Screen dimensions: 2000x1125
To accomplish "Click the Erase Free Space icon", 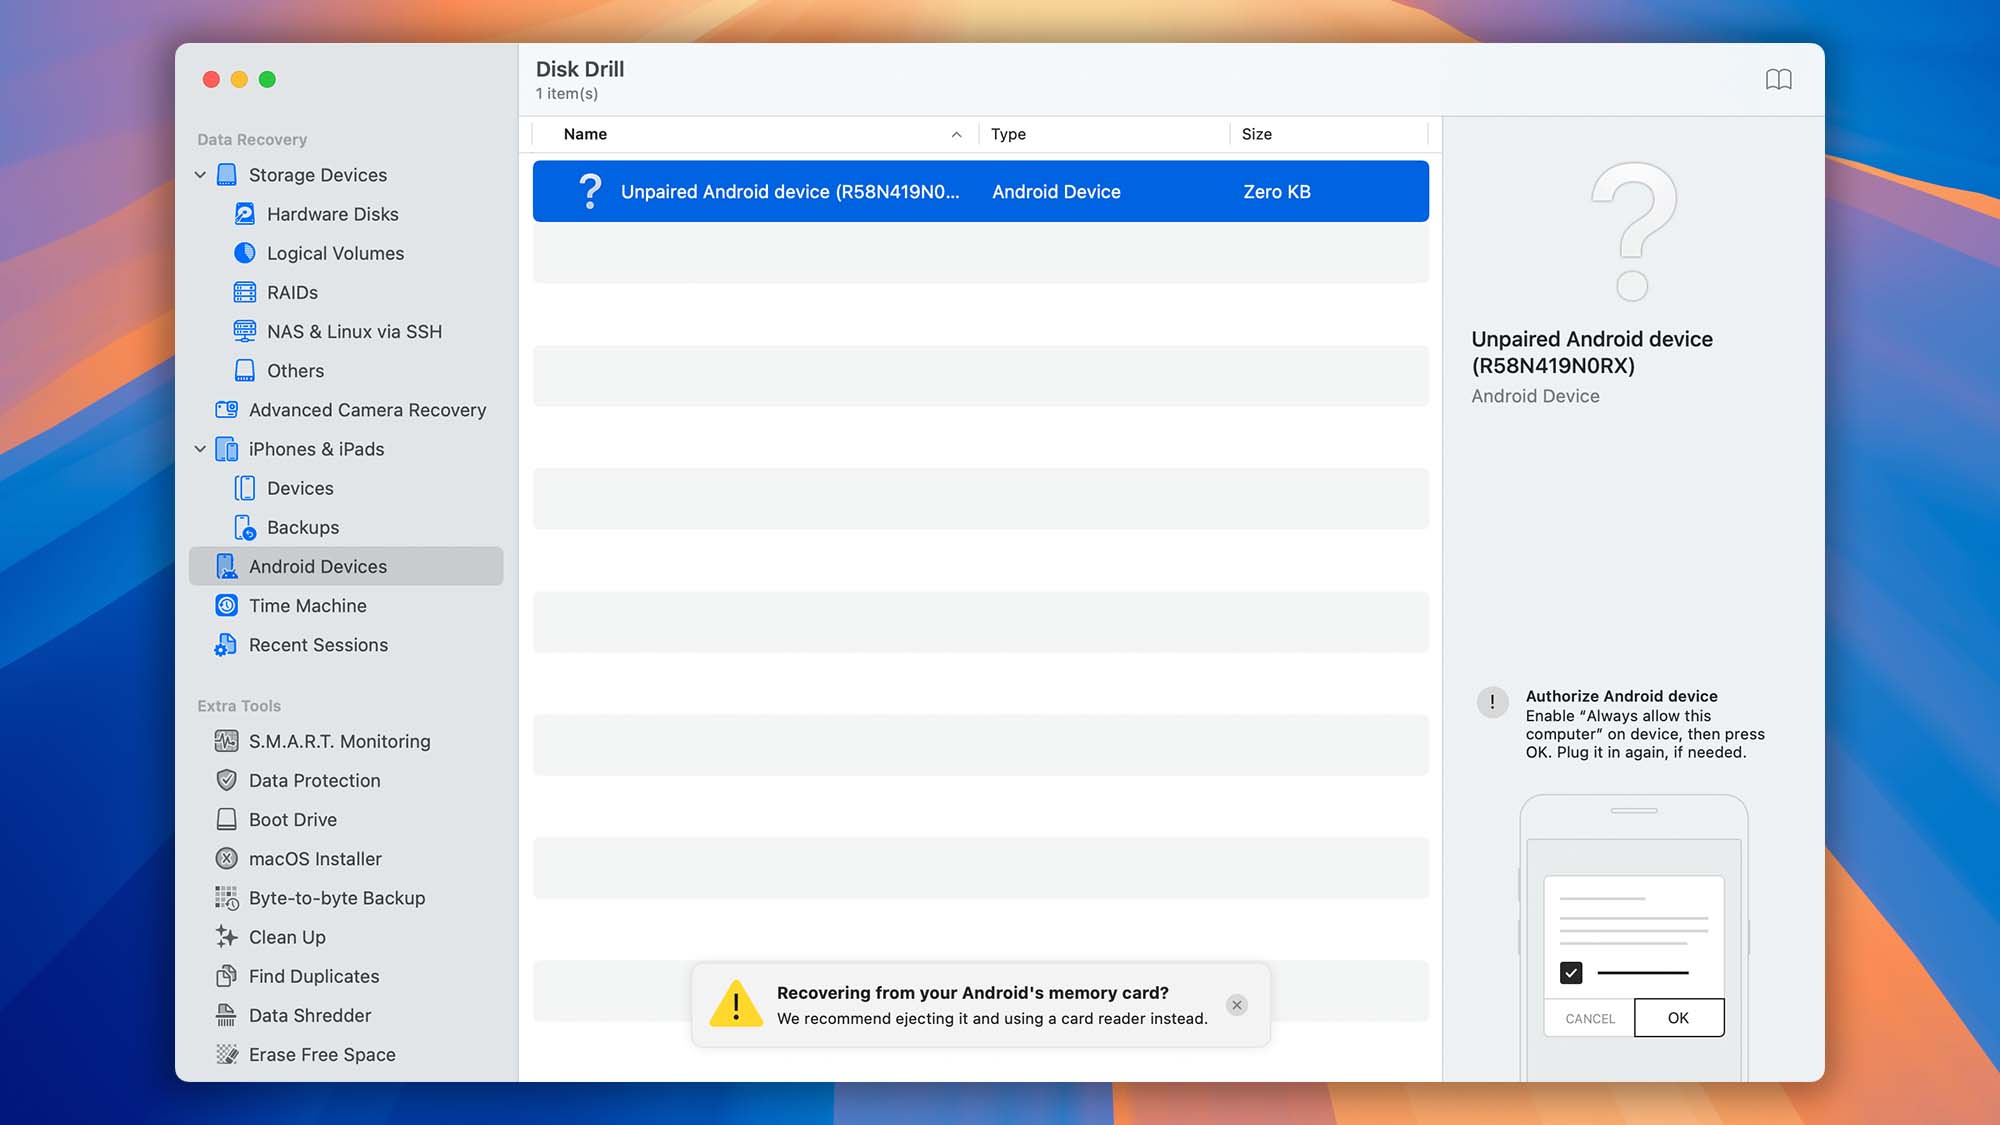I will click(x=227, y=1054).
